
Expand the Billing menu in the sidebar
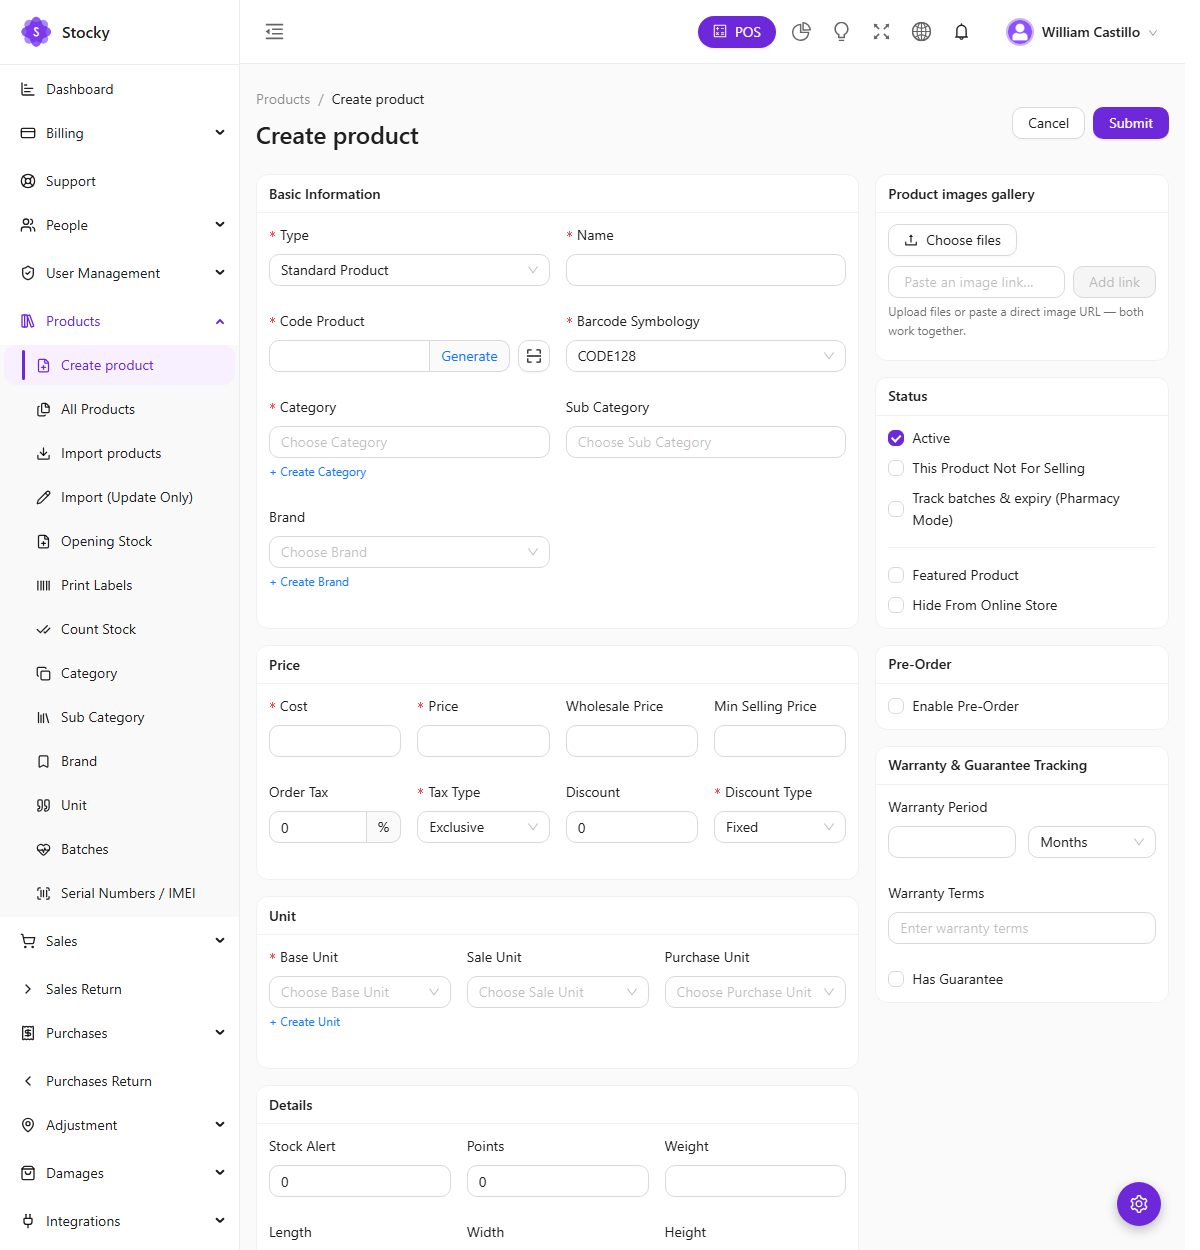click(x=120, y=133)
